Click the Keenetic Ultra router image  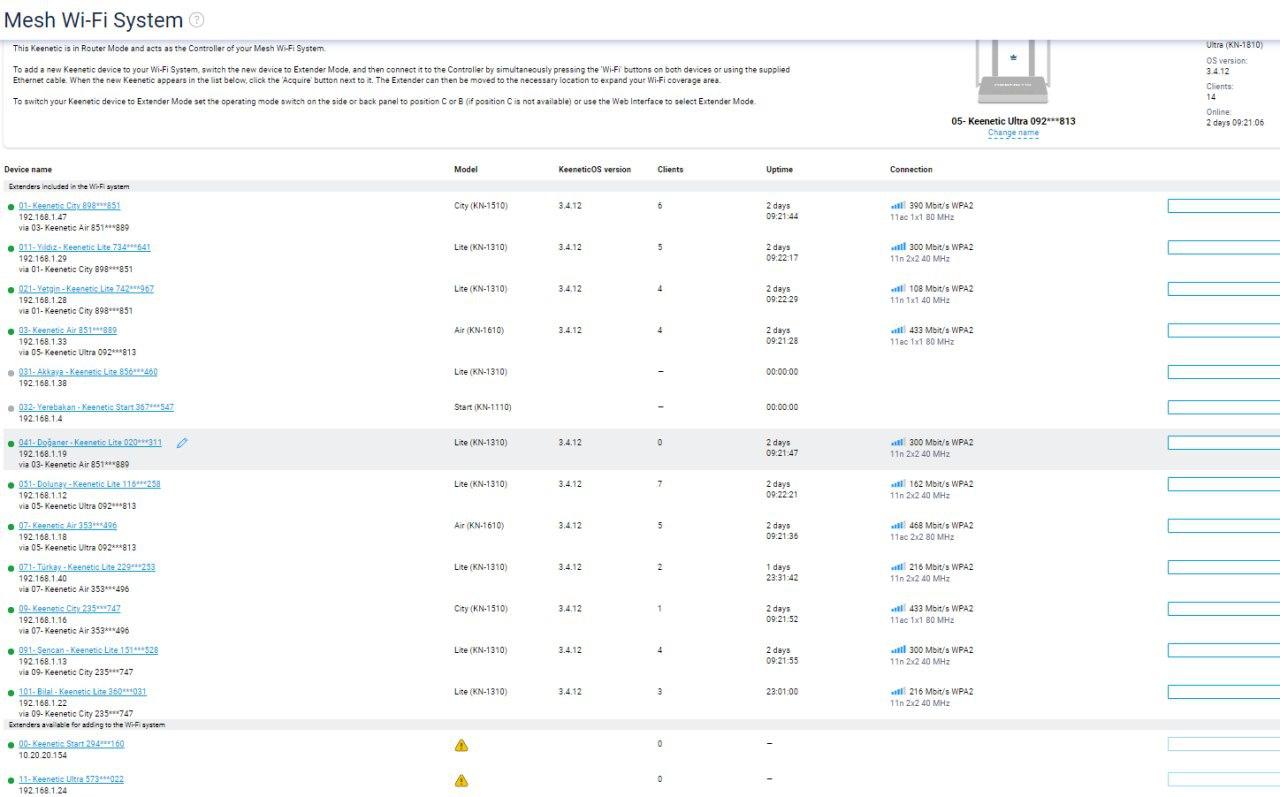1013,73
